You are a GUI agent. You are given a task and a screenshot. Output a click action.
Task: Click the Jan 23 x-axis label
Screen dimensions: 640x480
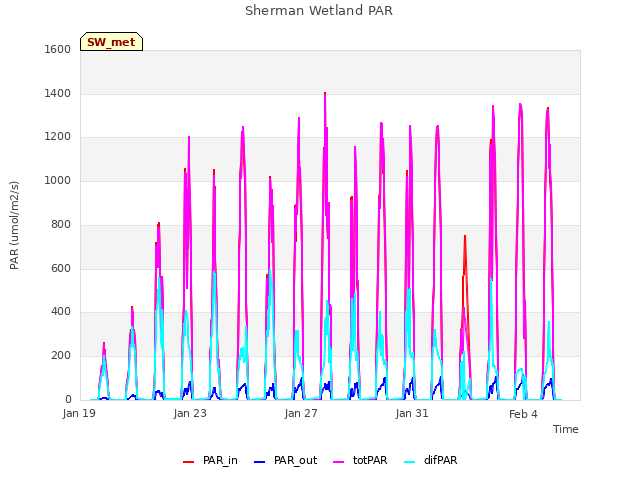coord(190,413)
